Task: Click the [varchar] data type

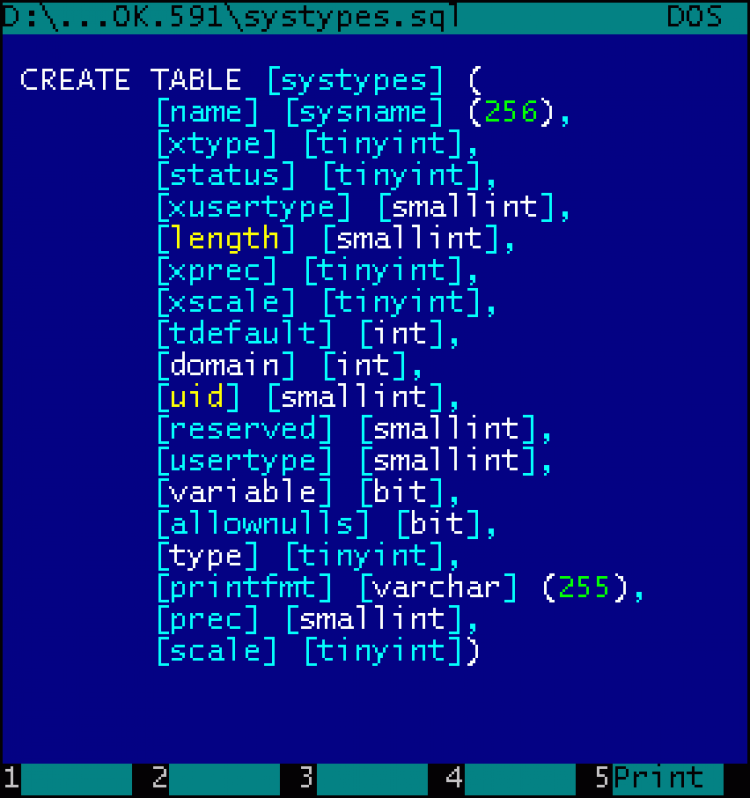Action: pyautogui.click(x=438, y=587)
